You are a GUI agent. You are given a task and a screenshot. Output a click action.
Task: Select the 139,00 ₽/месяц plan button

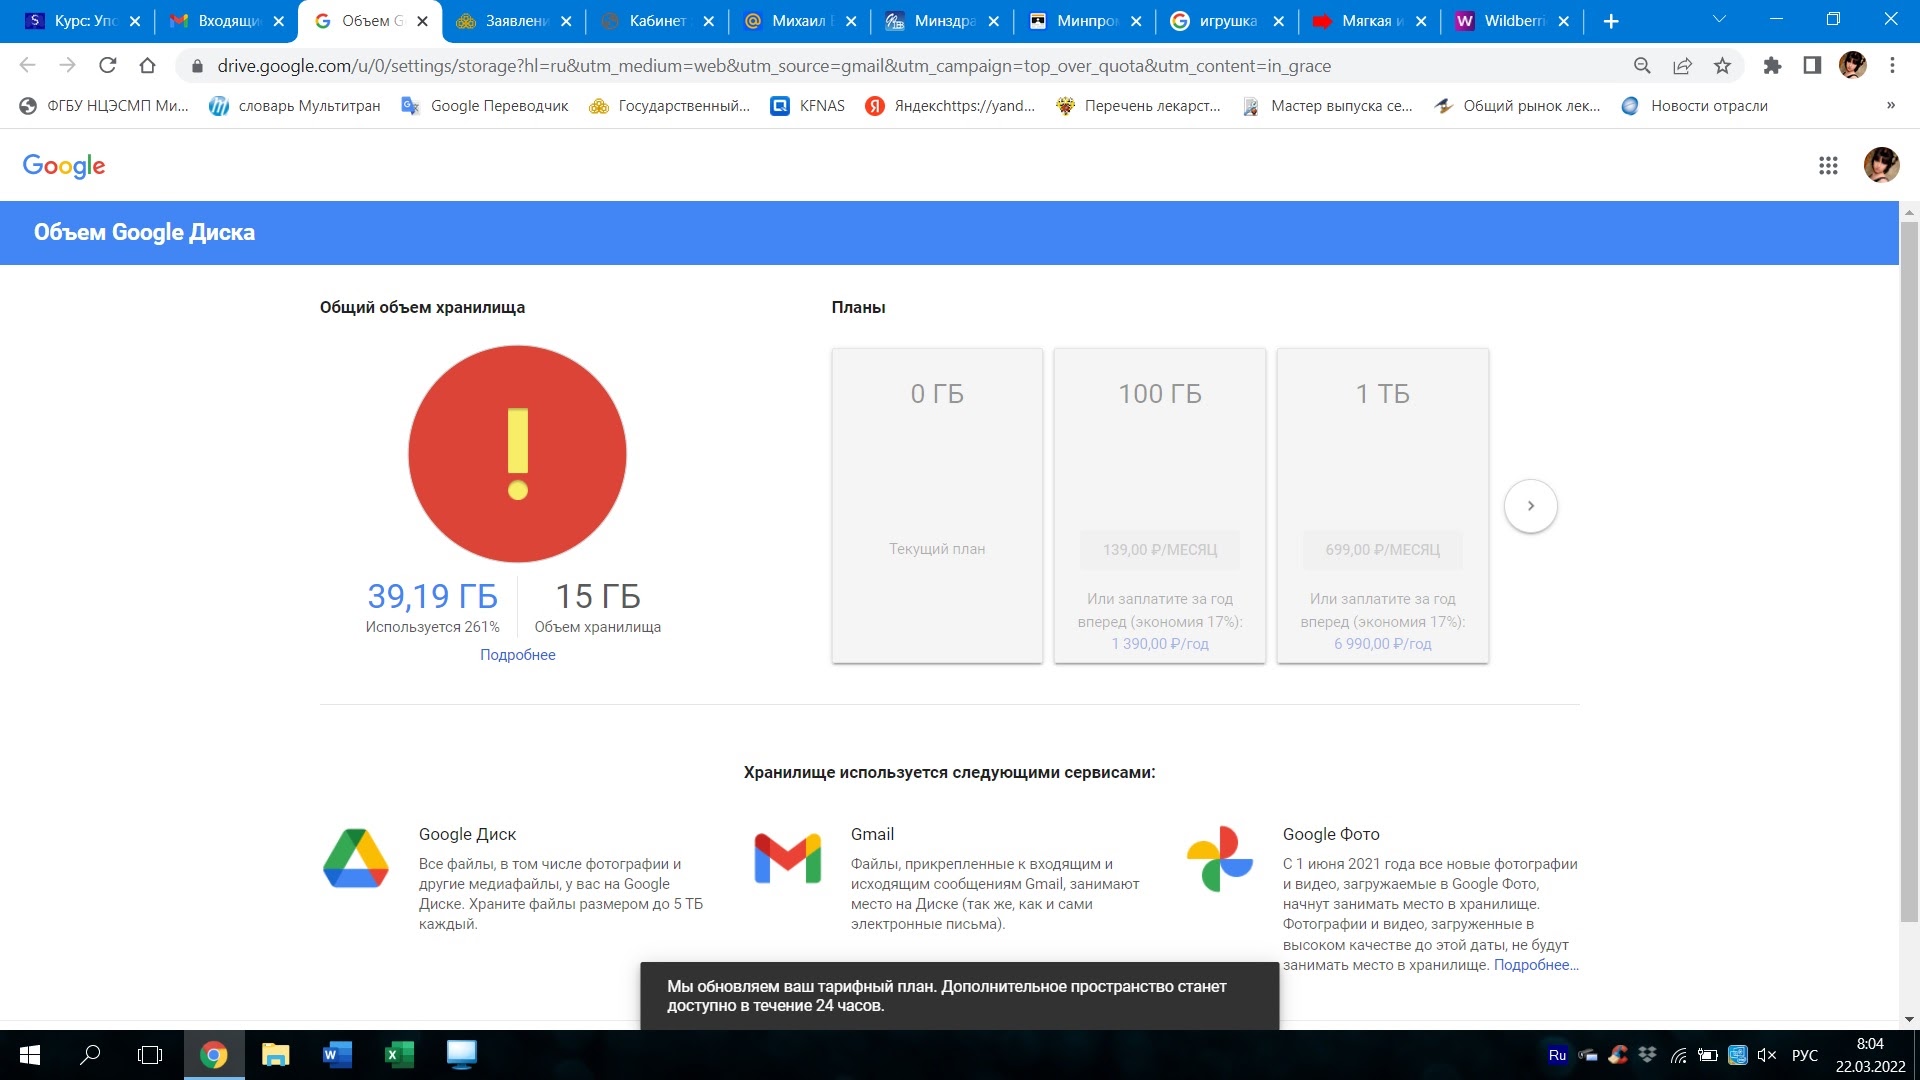pos(1160,550)
